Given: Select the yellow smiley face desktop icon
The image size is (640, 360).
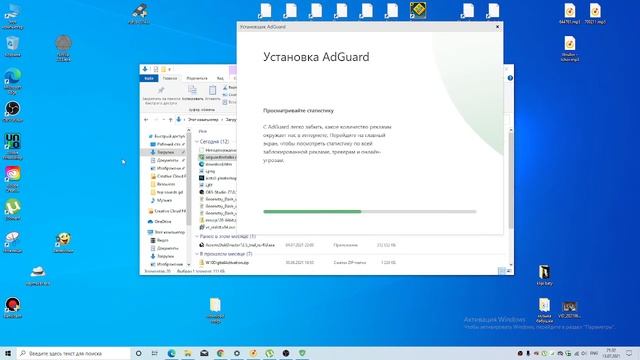Looking at the screenshot, I should (x=63, y=242).
